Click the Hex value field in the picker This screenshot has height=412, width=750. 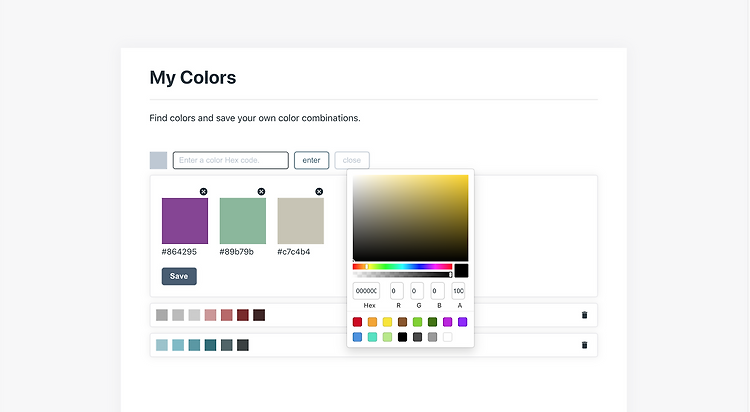pyautogui.click(x=366, y=291)
